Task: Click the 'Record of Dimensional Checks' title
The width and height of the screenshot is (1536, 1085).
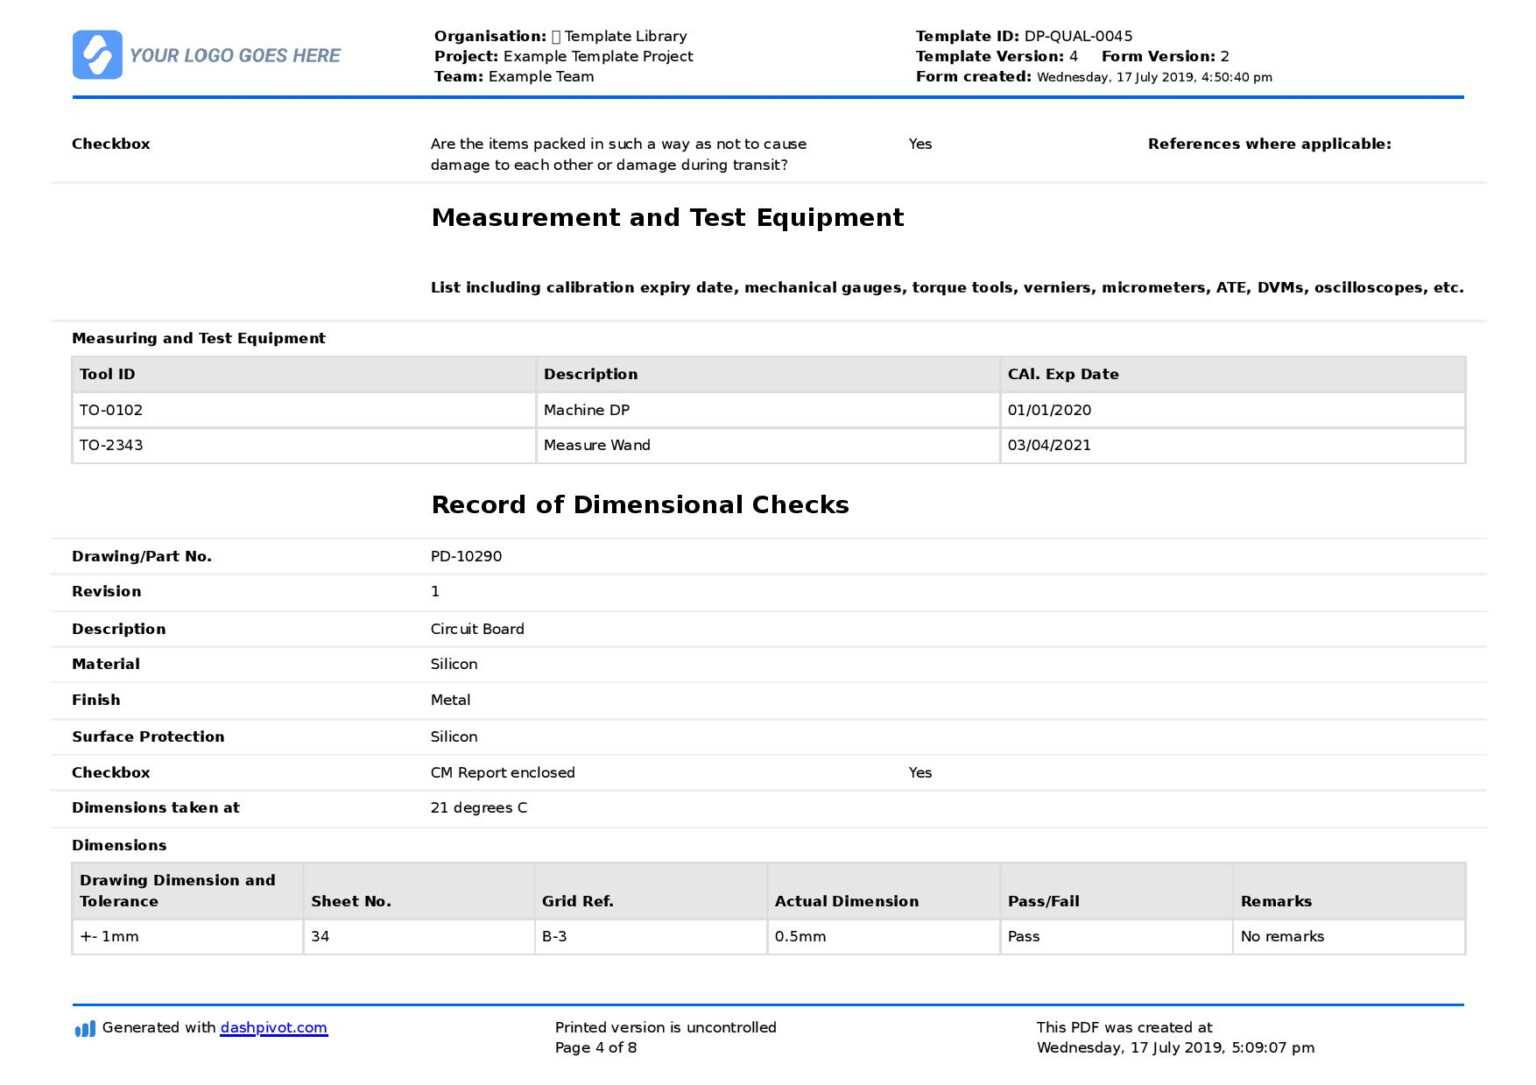Action: (641, 504)
